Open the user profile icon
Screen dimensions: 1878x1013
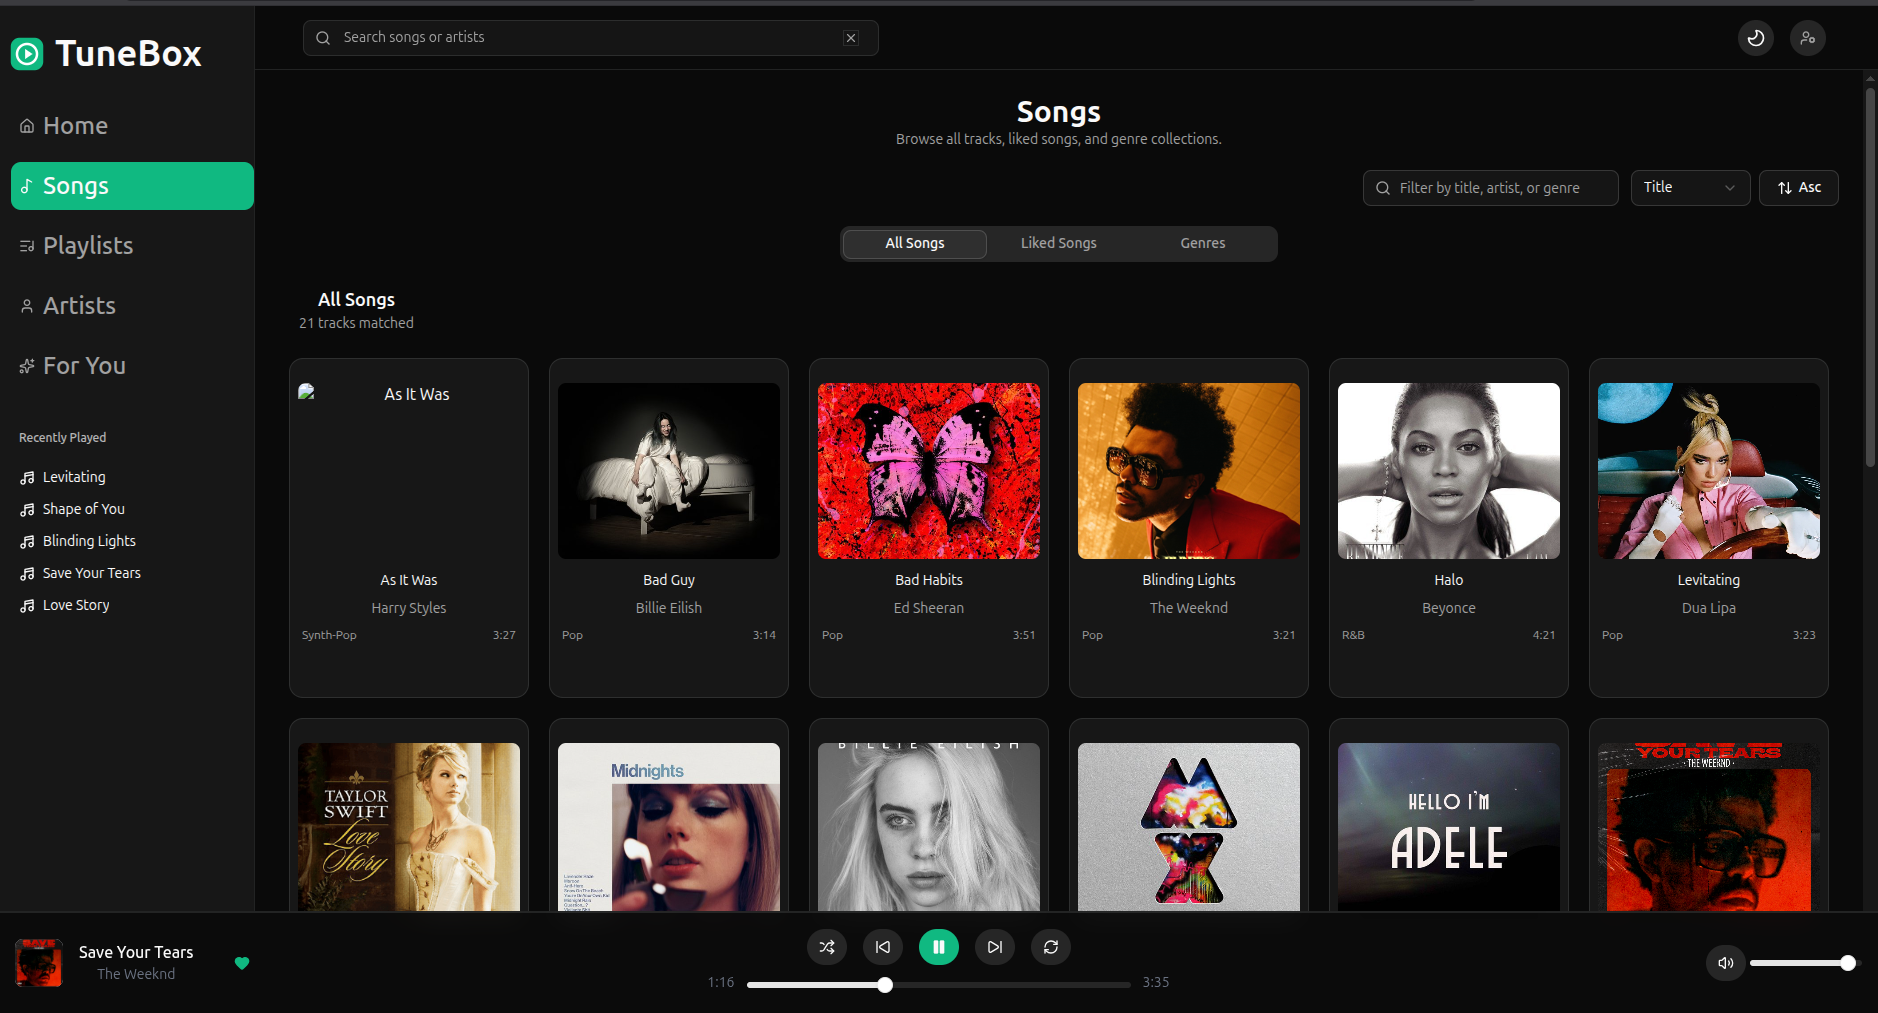(x=1809, y=37)
